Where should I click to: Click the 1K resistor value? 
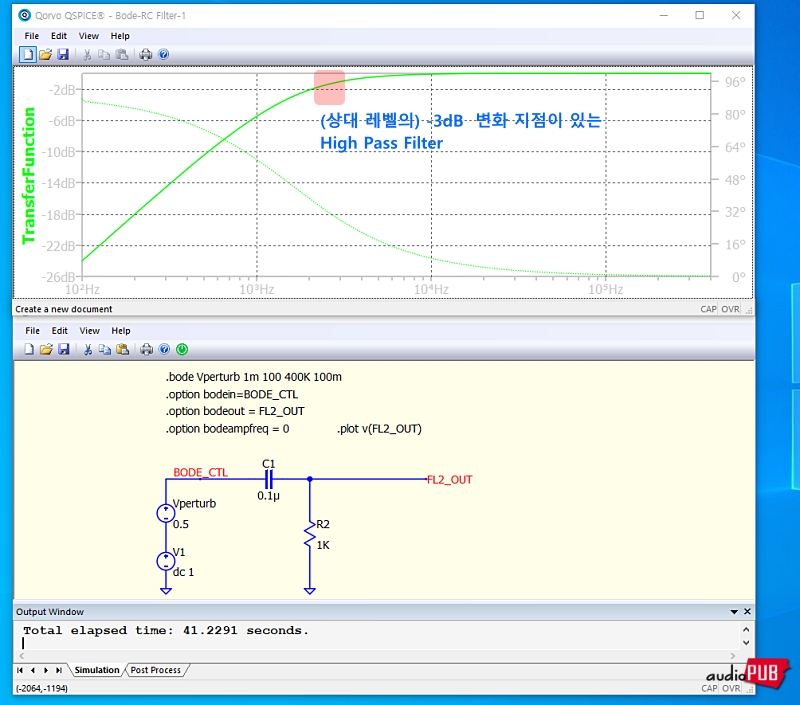click(323, 545)
